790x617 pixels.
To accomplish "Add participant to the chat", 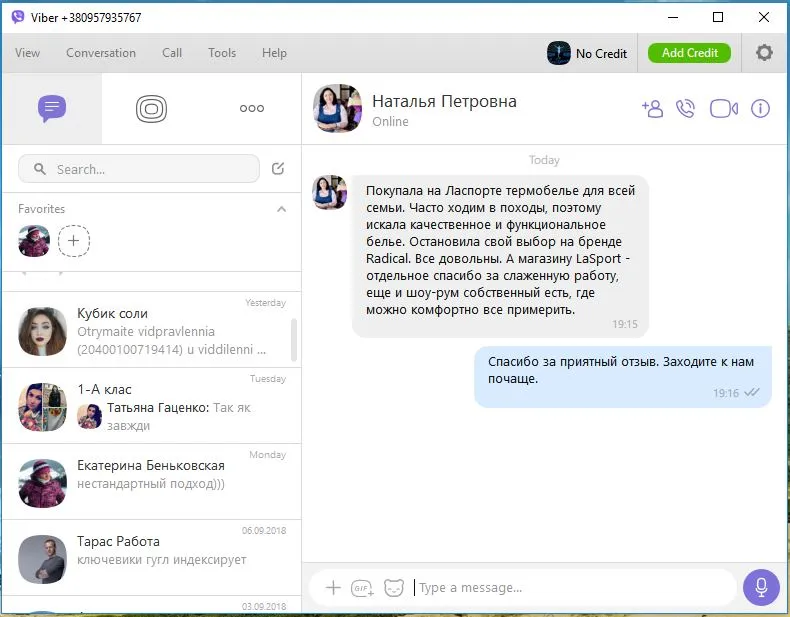I will pyautogui.click(x=652, y=108).
